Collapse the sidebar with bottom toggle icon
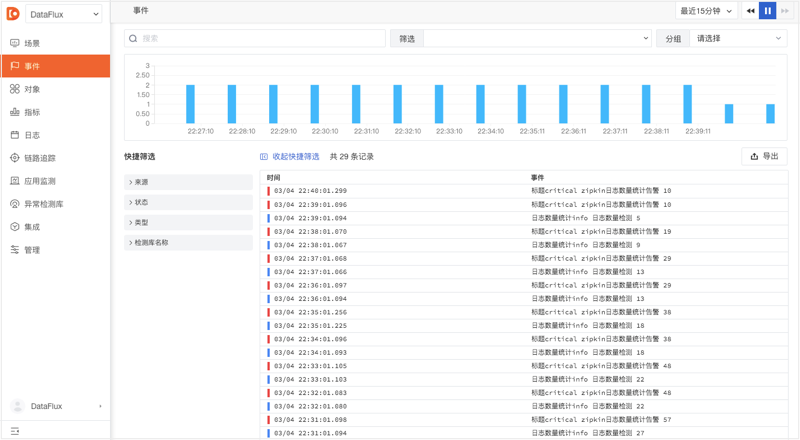Screen dimensions: 800x440 click(15, 431)
